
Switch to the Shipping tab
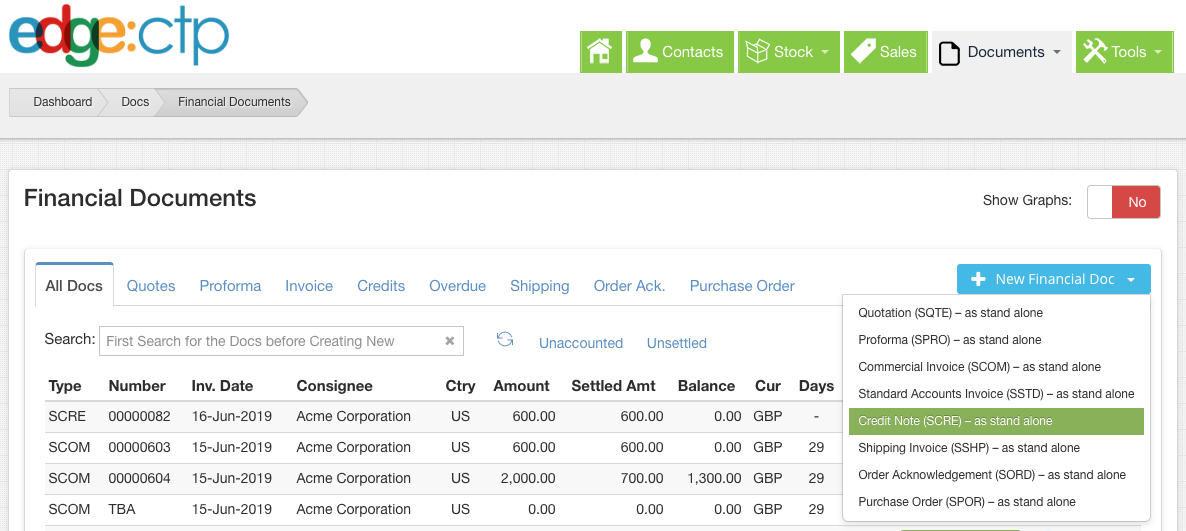pos(539,286)
